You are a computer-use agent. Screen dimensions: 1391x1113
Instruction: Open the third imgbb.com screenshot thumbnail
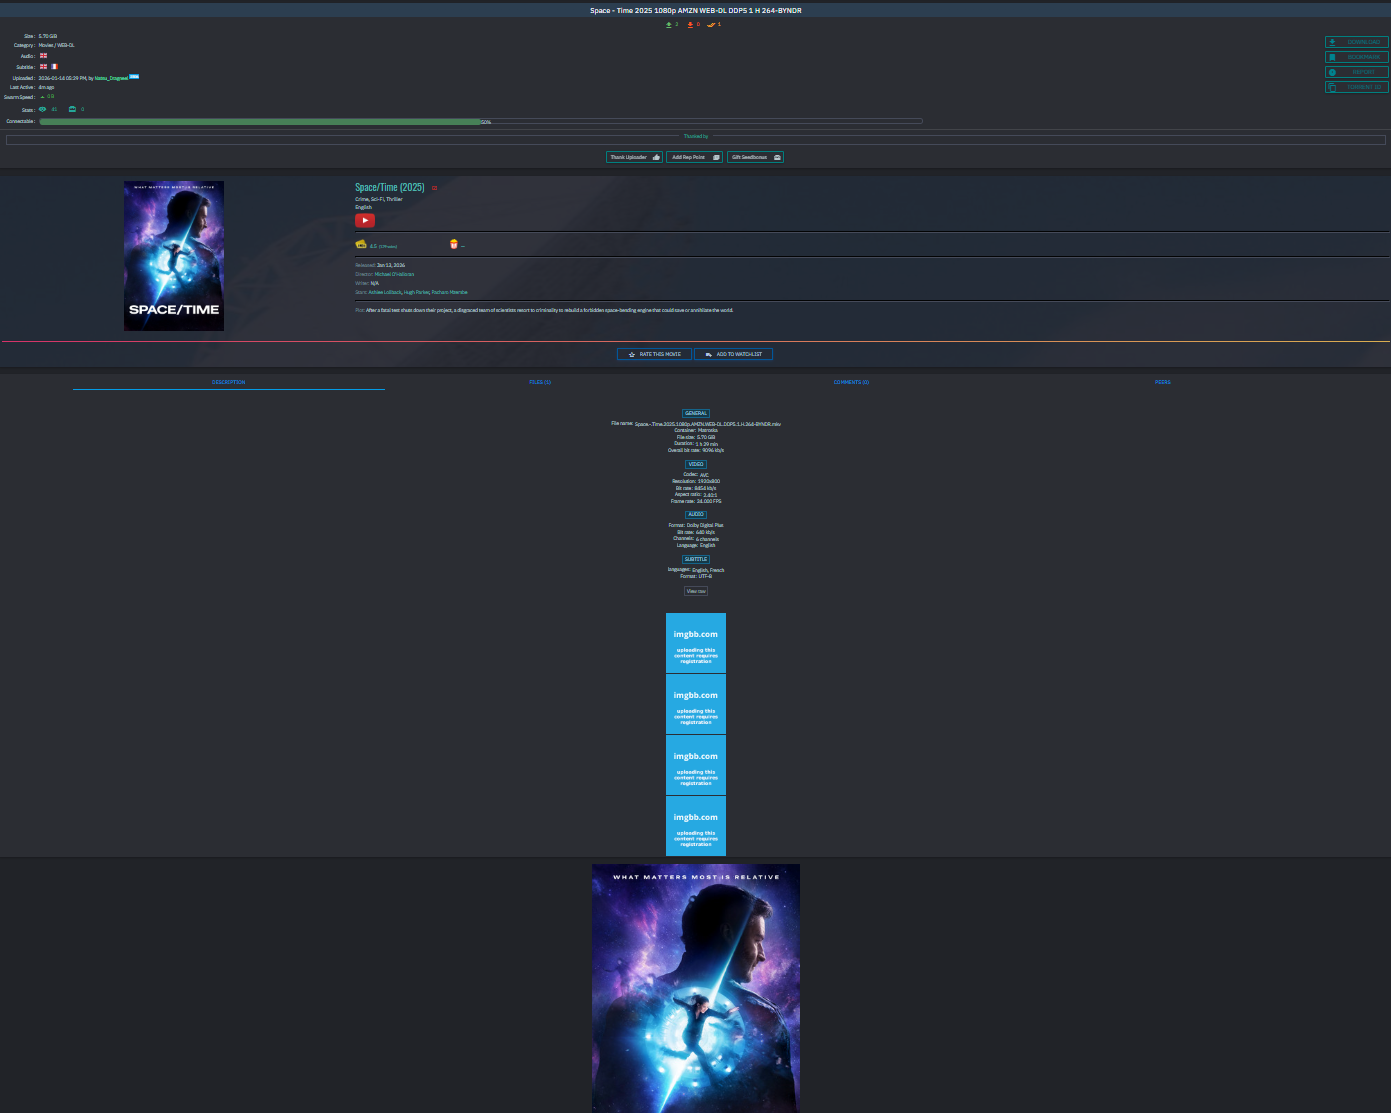click(x=696, y=765)
